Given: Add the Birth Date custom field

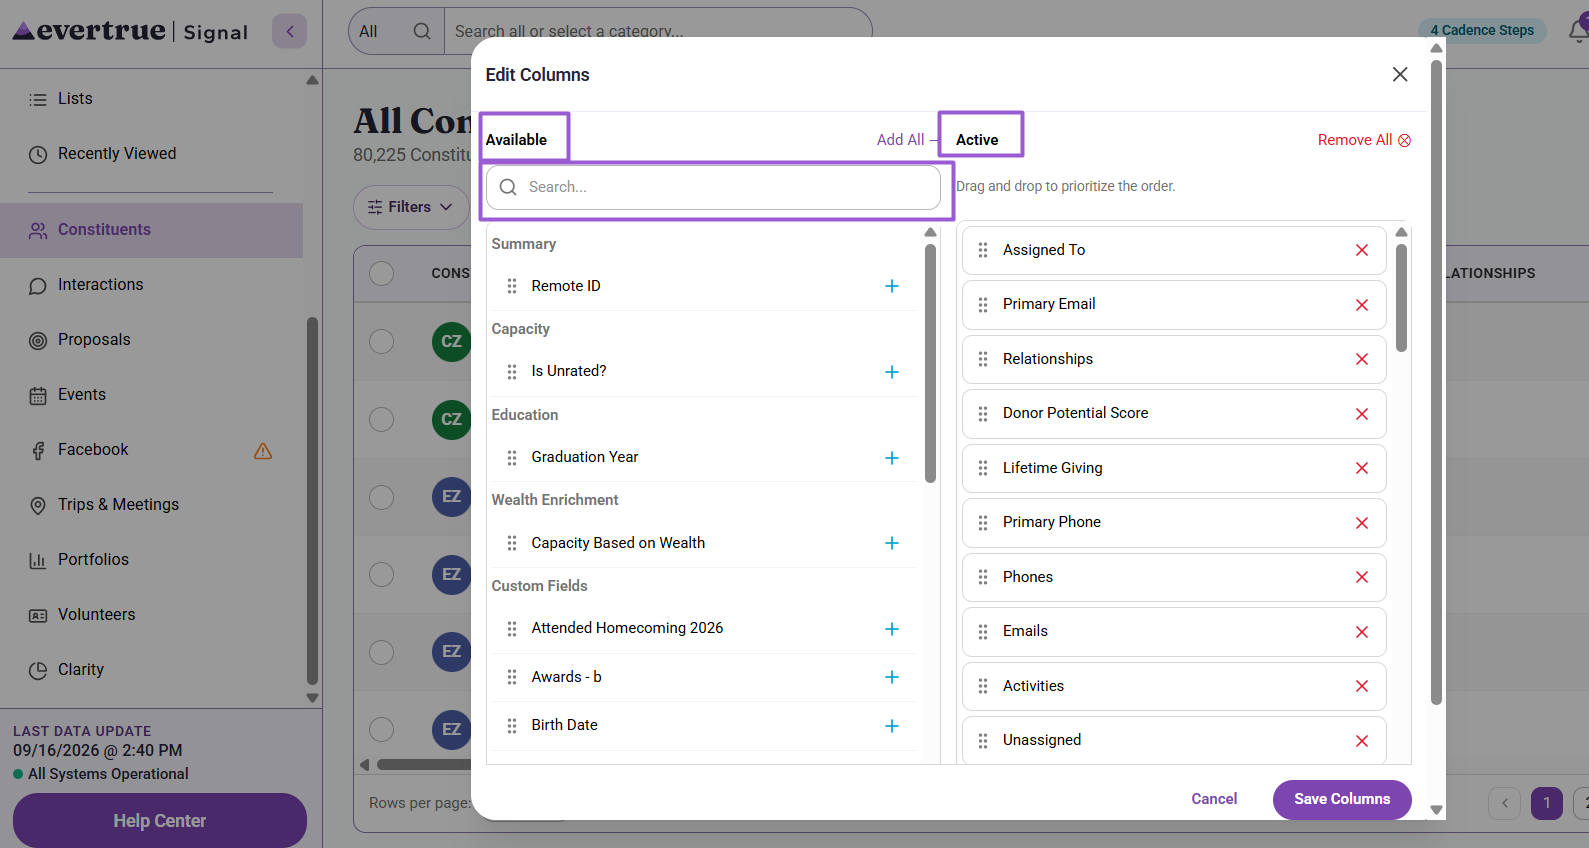Looking at the screenshot, I should [x=891, y=726].
